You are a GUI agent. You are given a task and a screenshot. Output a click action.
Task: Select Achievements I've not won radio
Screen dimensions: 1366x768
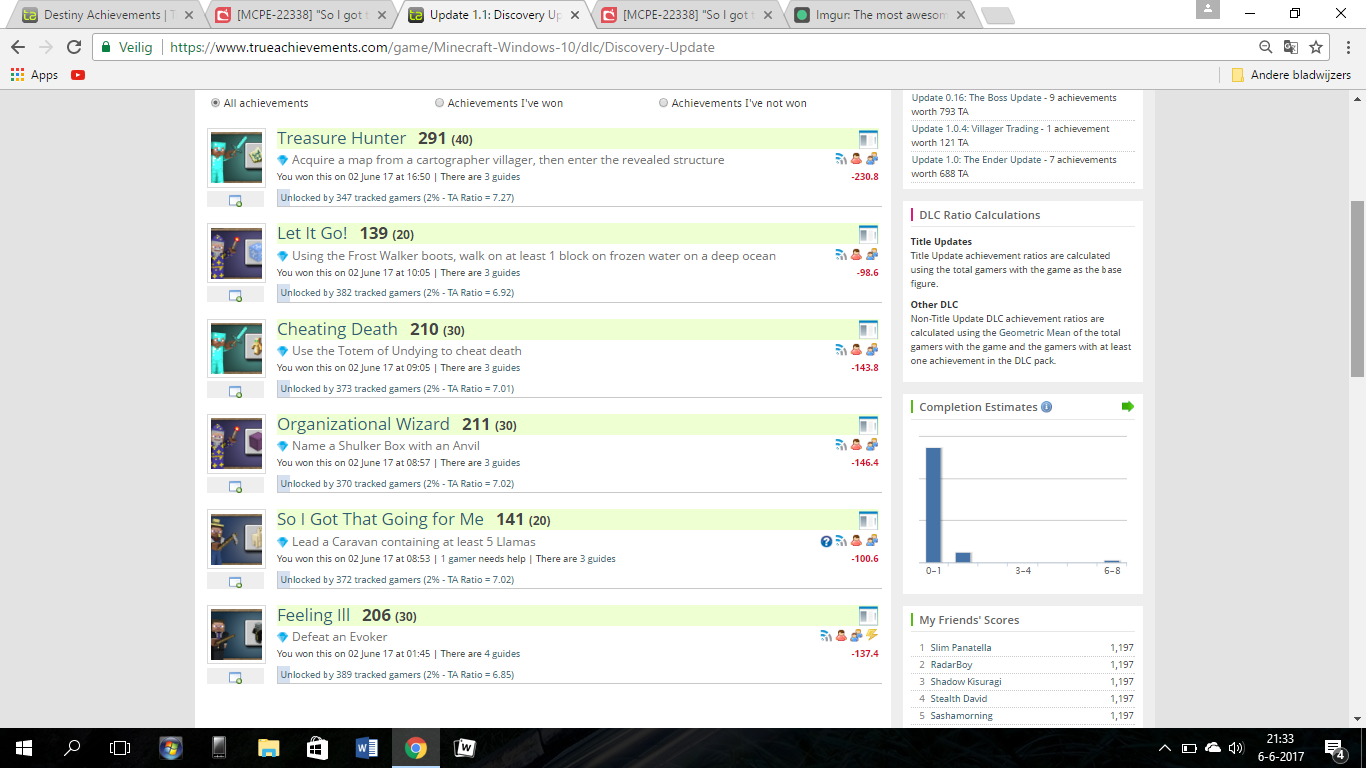664,103
